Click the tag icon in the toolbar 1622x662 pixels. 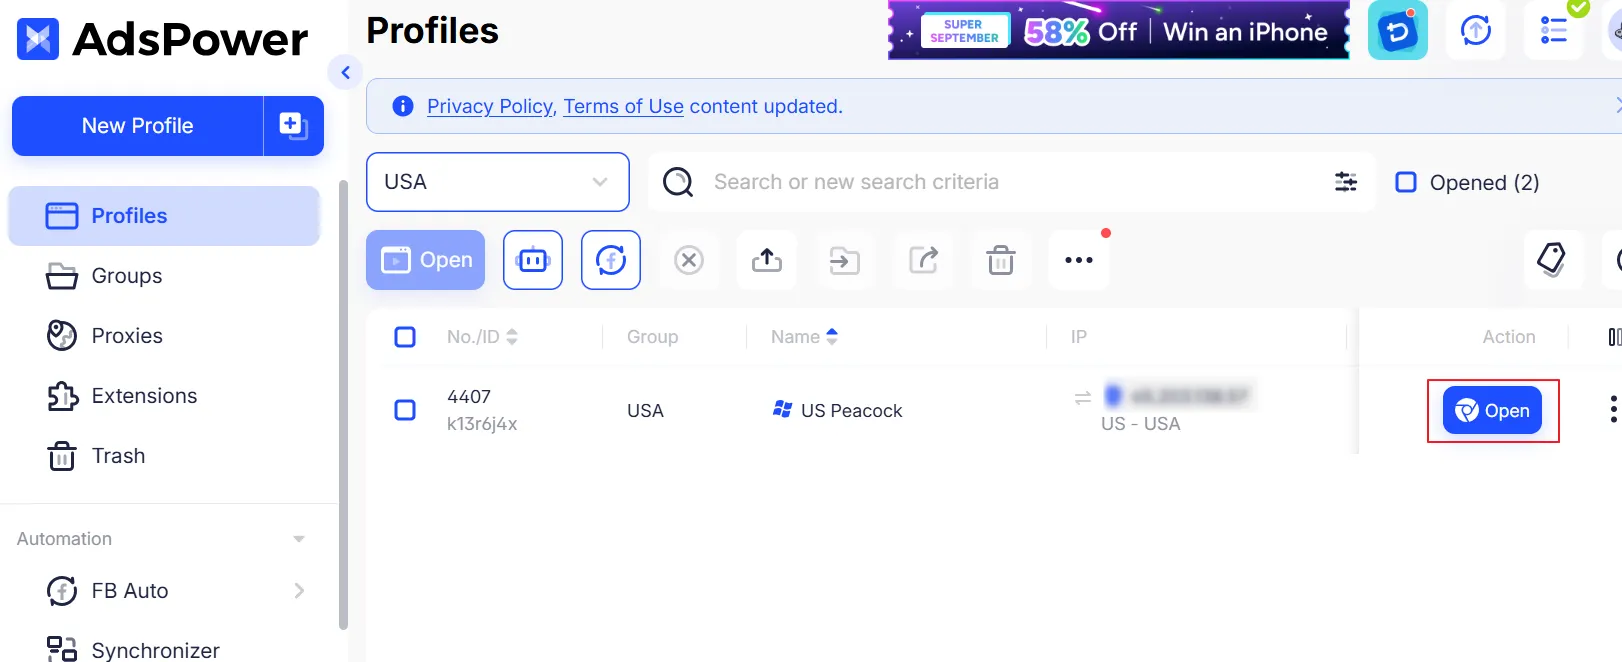pyautogui.click(x=1552, y=260)
